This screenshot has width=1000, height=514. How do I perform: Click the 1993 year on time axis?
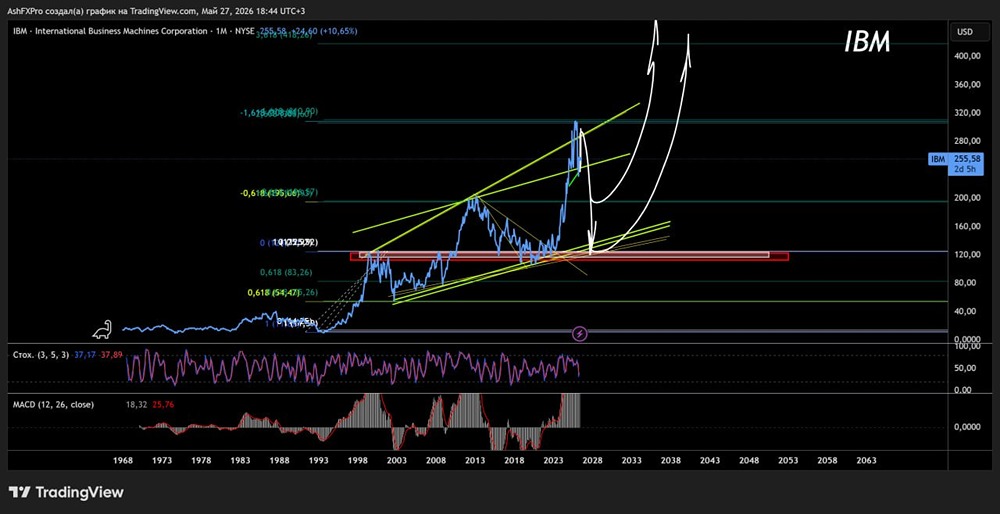pyautogui.click(x=318, y=460)
